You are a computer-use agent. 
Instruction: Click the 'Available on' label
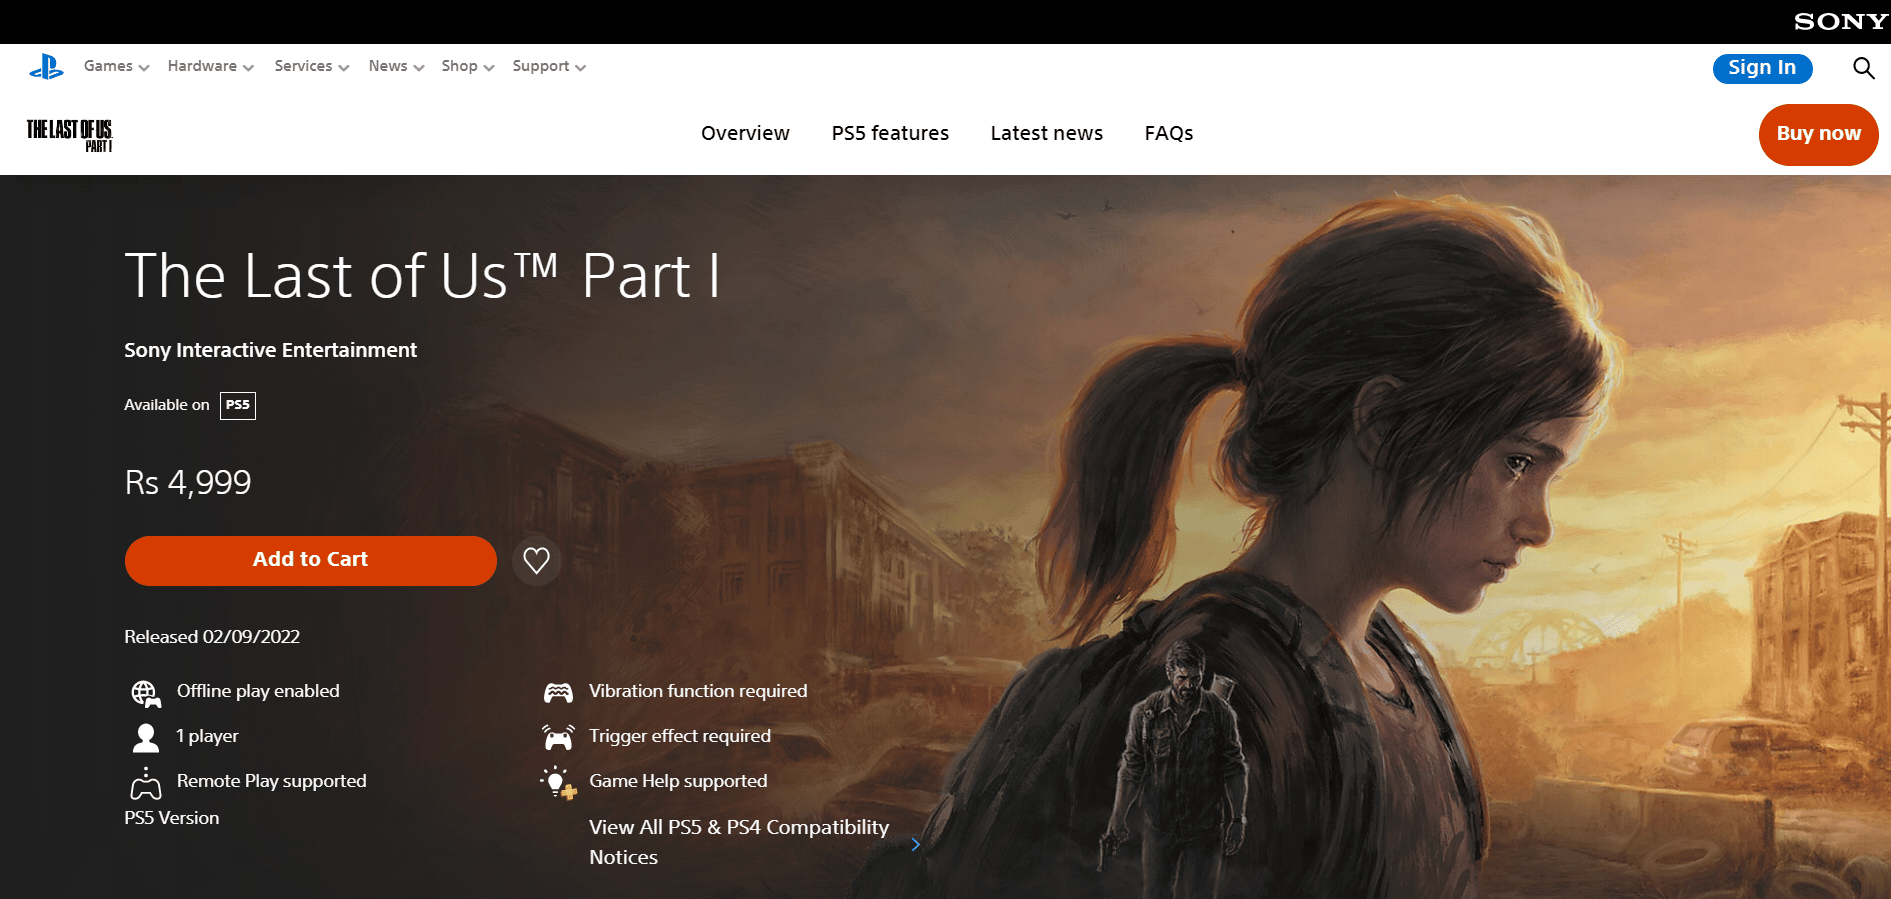click(x=167, y=405)
